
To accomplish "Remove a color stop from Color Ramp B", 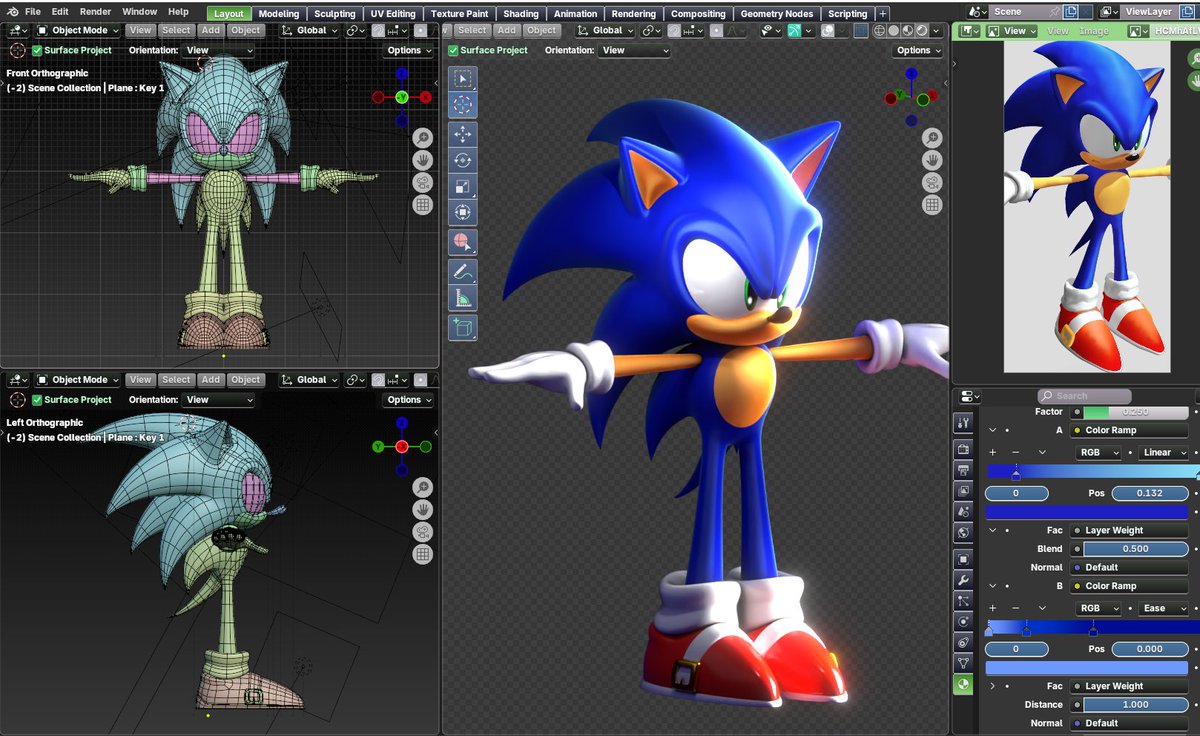I will pyautogui.click(x=1016, y=608).
